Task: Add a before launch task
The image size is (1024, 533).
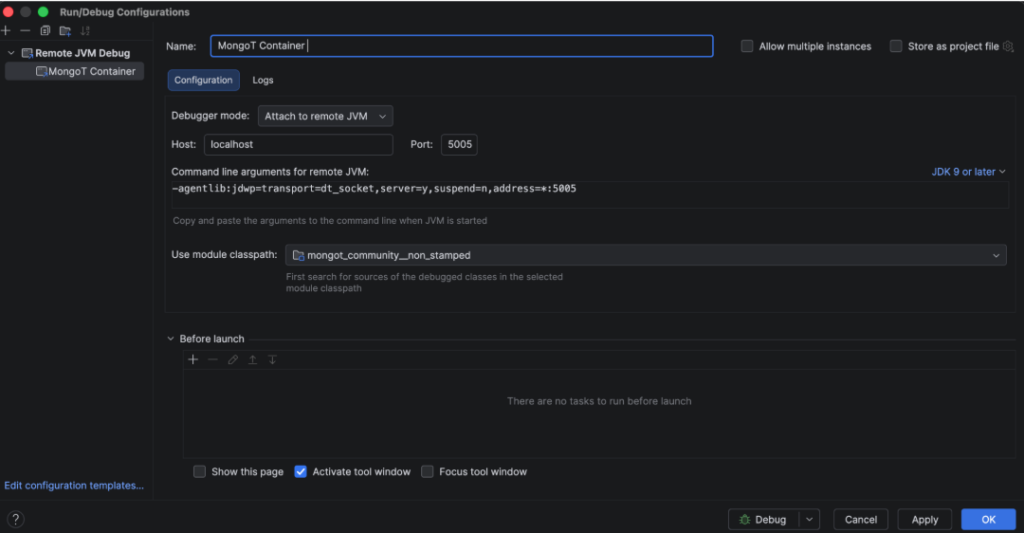Action: pos(193,359)
